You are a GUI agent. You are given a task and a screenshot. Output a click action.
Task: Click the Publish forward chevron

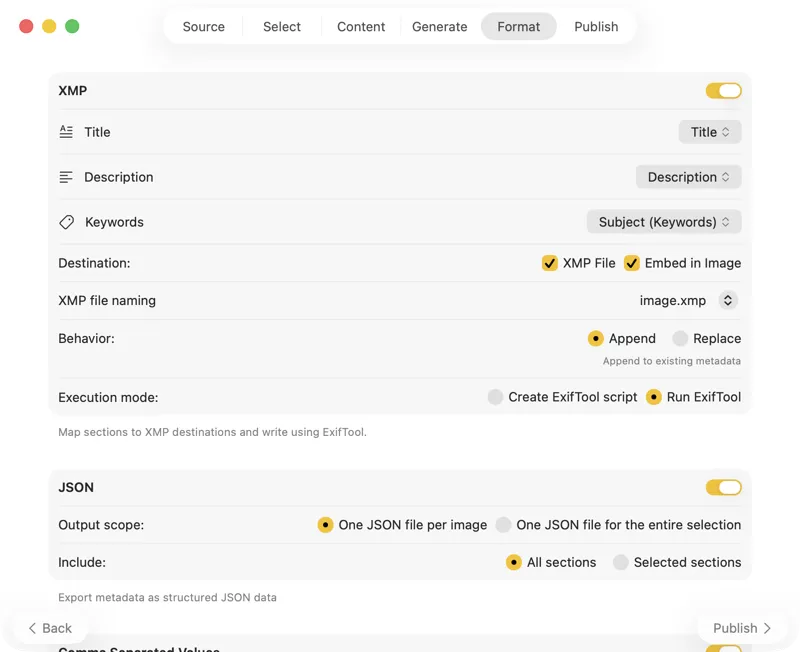[767, 628]
